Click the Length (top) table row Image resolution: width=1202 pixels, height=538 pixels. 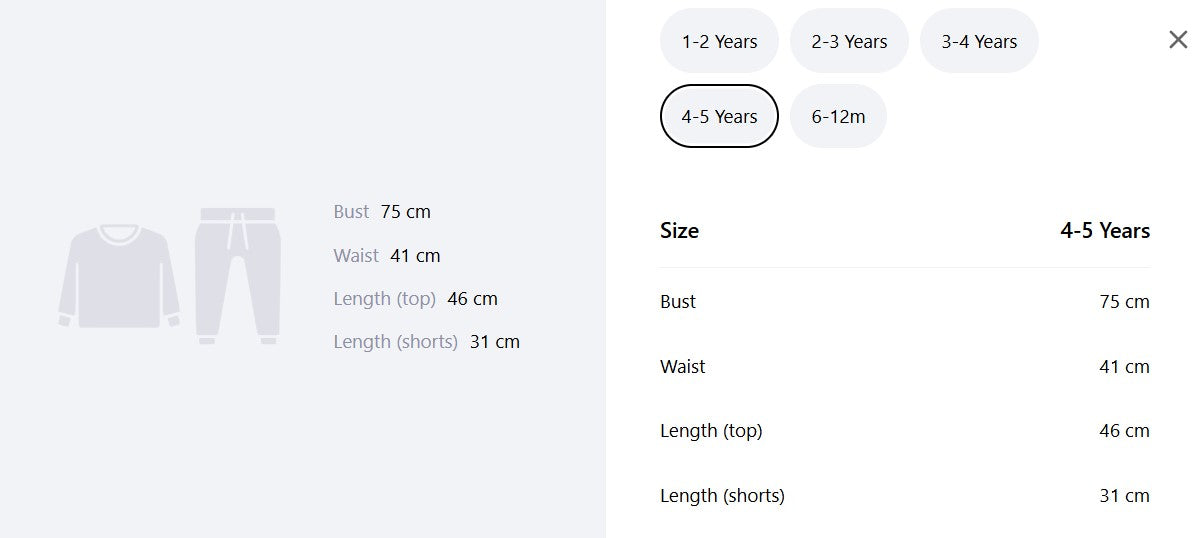point(905,431)
